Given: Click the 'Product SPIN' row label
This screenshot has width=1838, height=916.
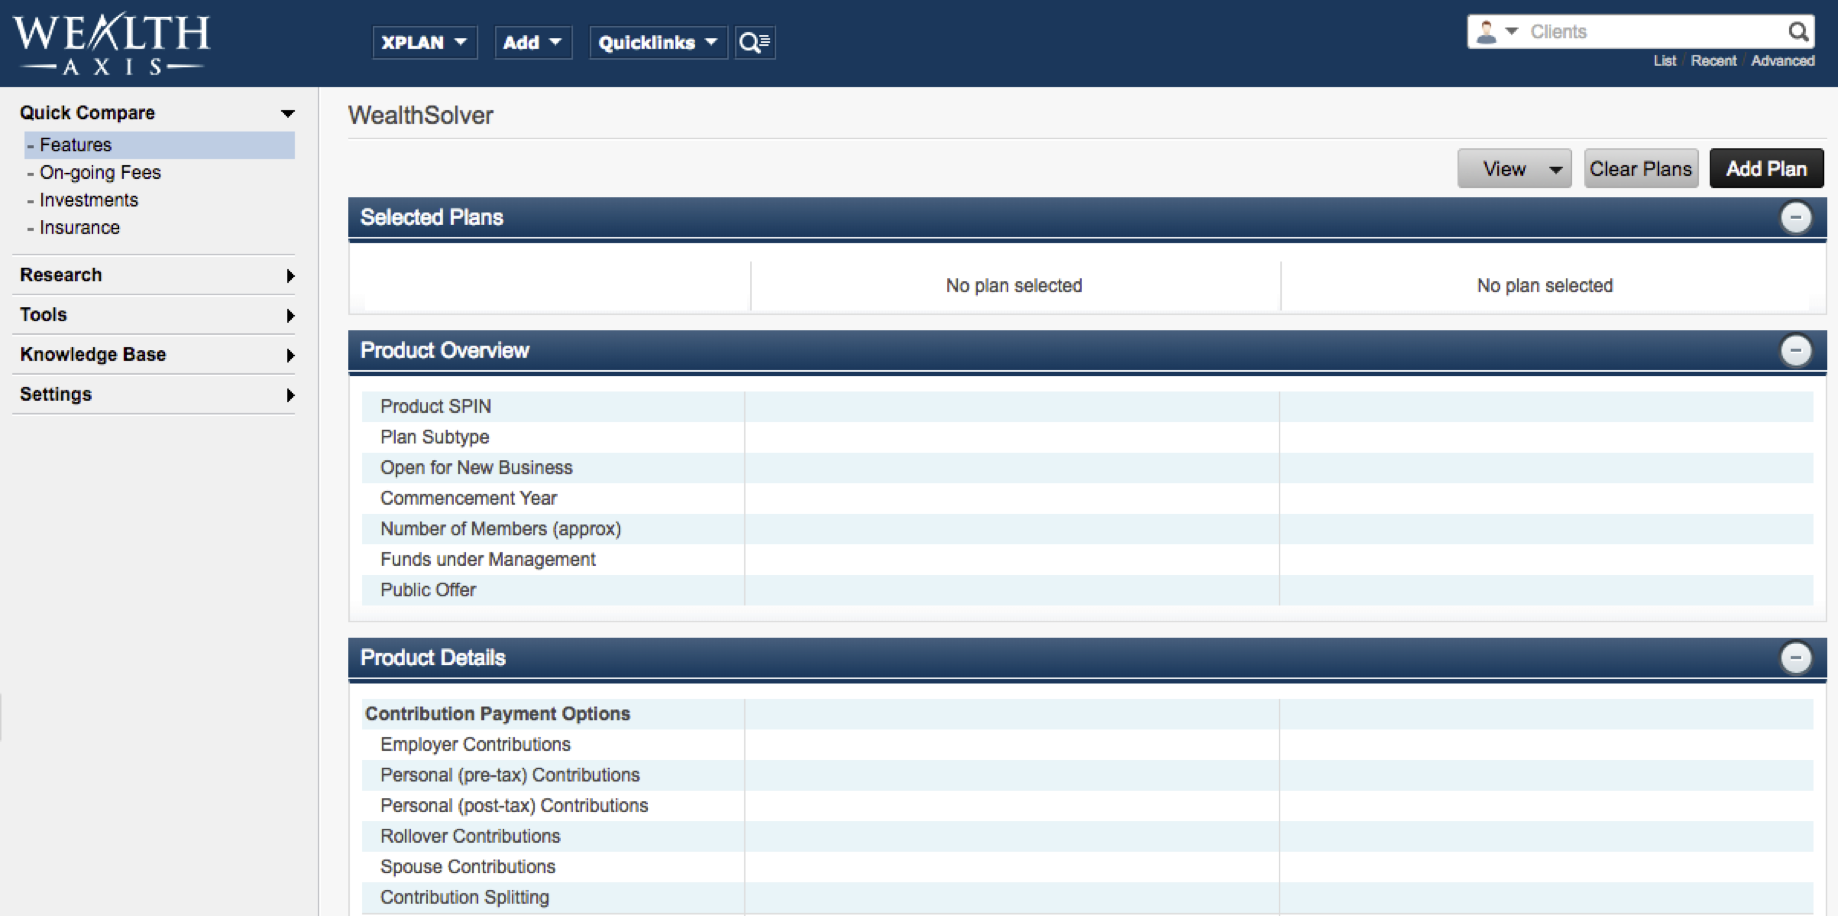Looking at the screenshot, I should click(x=436, y=407).
